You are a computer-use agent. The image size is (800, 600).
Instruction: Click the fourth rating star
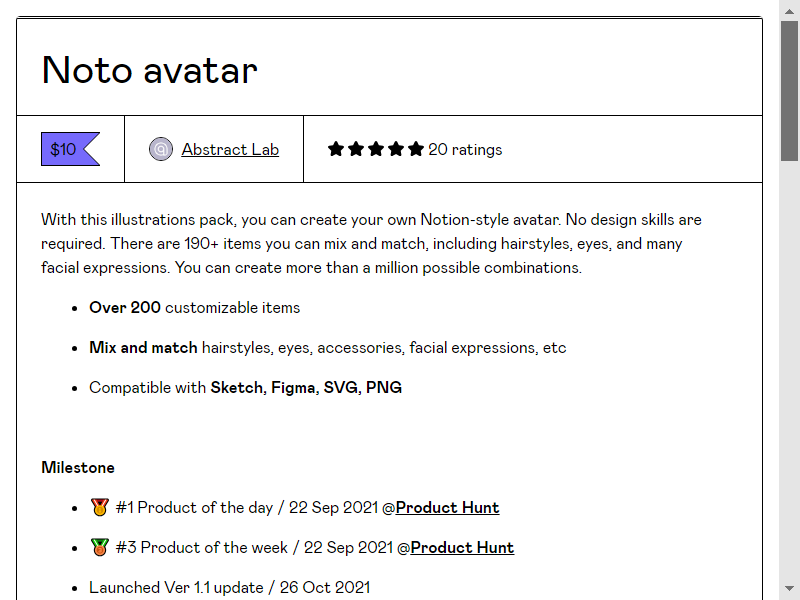tap(395, 149)
